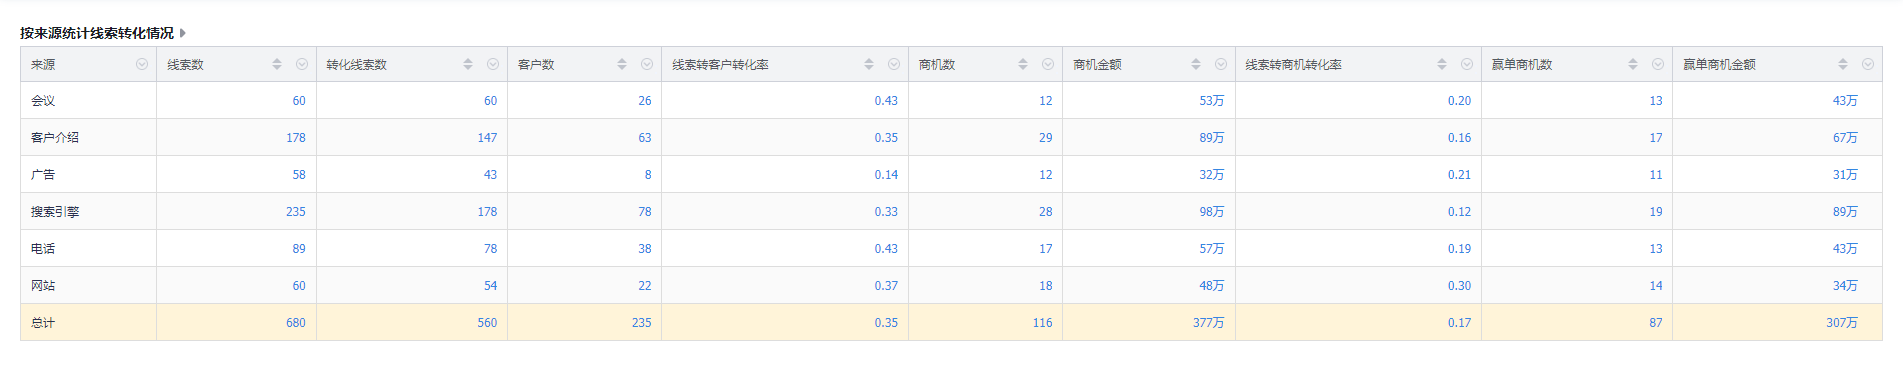The height and width of the screenshot is (378, 1903).
Task: Open 来源 column dropdown menu
Action: tap(142, 64)
